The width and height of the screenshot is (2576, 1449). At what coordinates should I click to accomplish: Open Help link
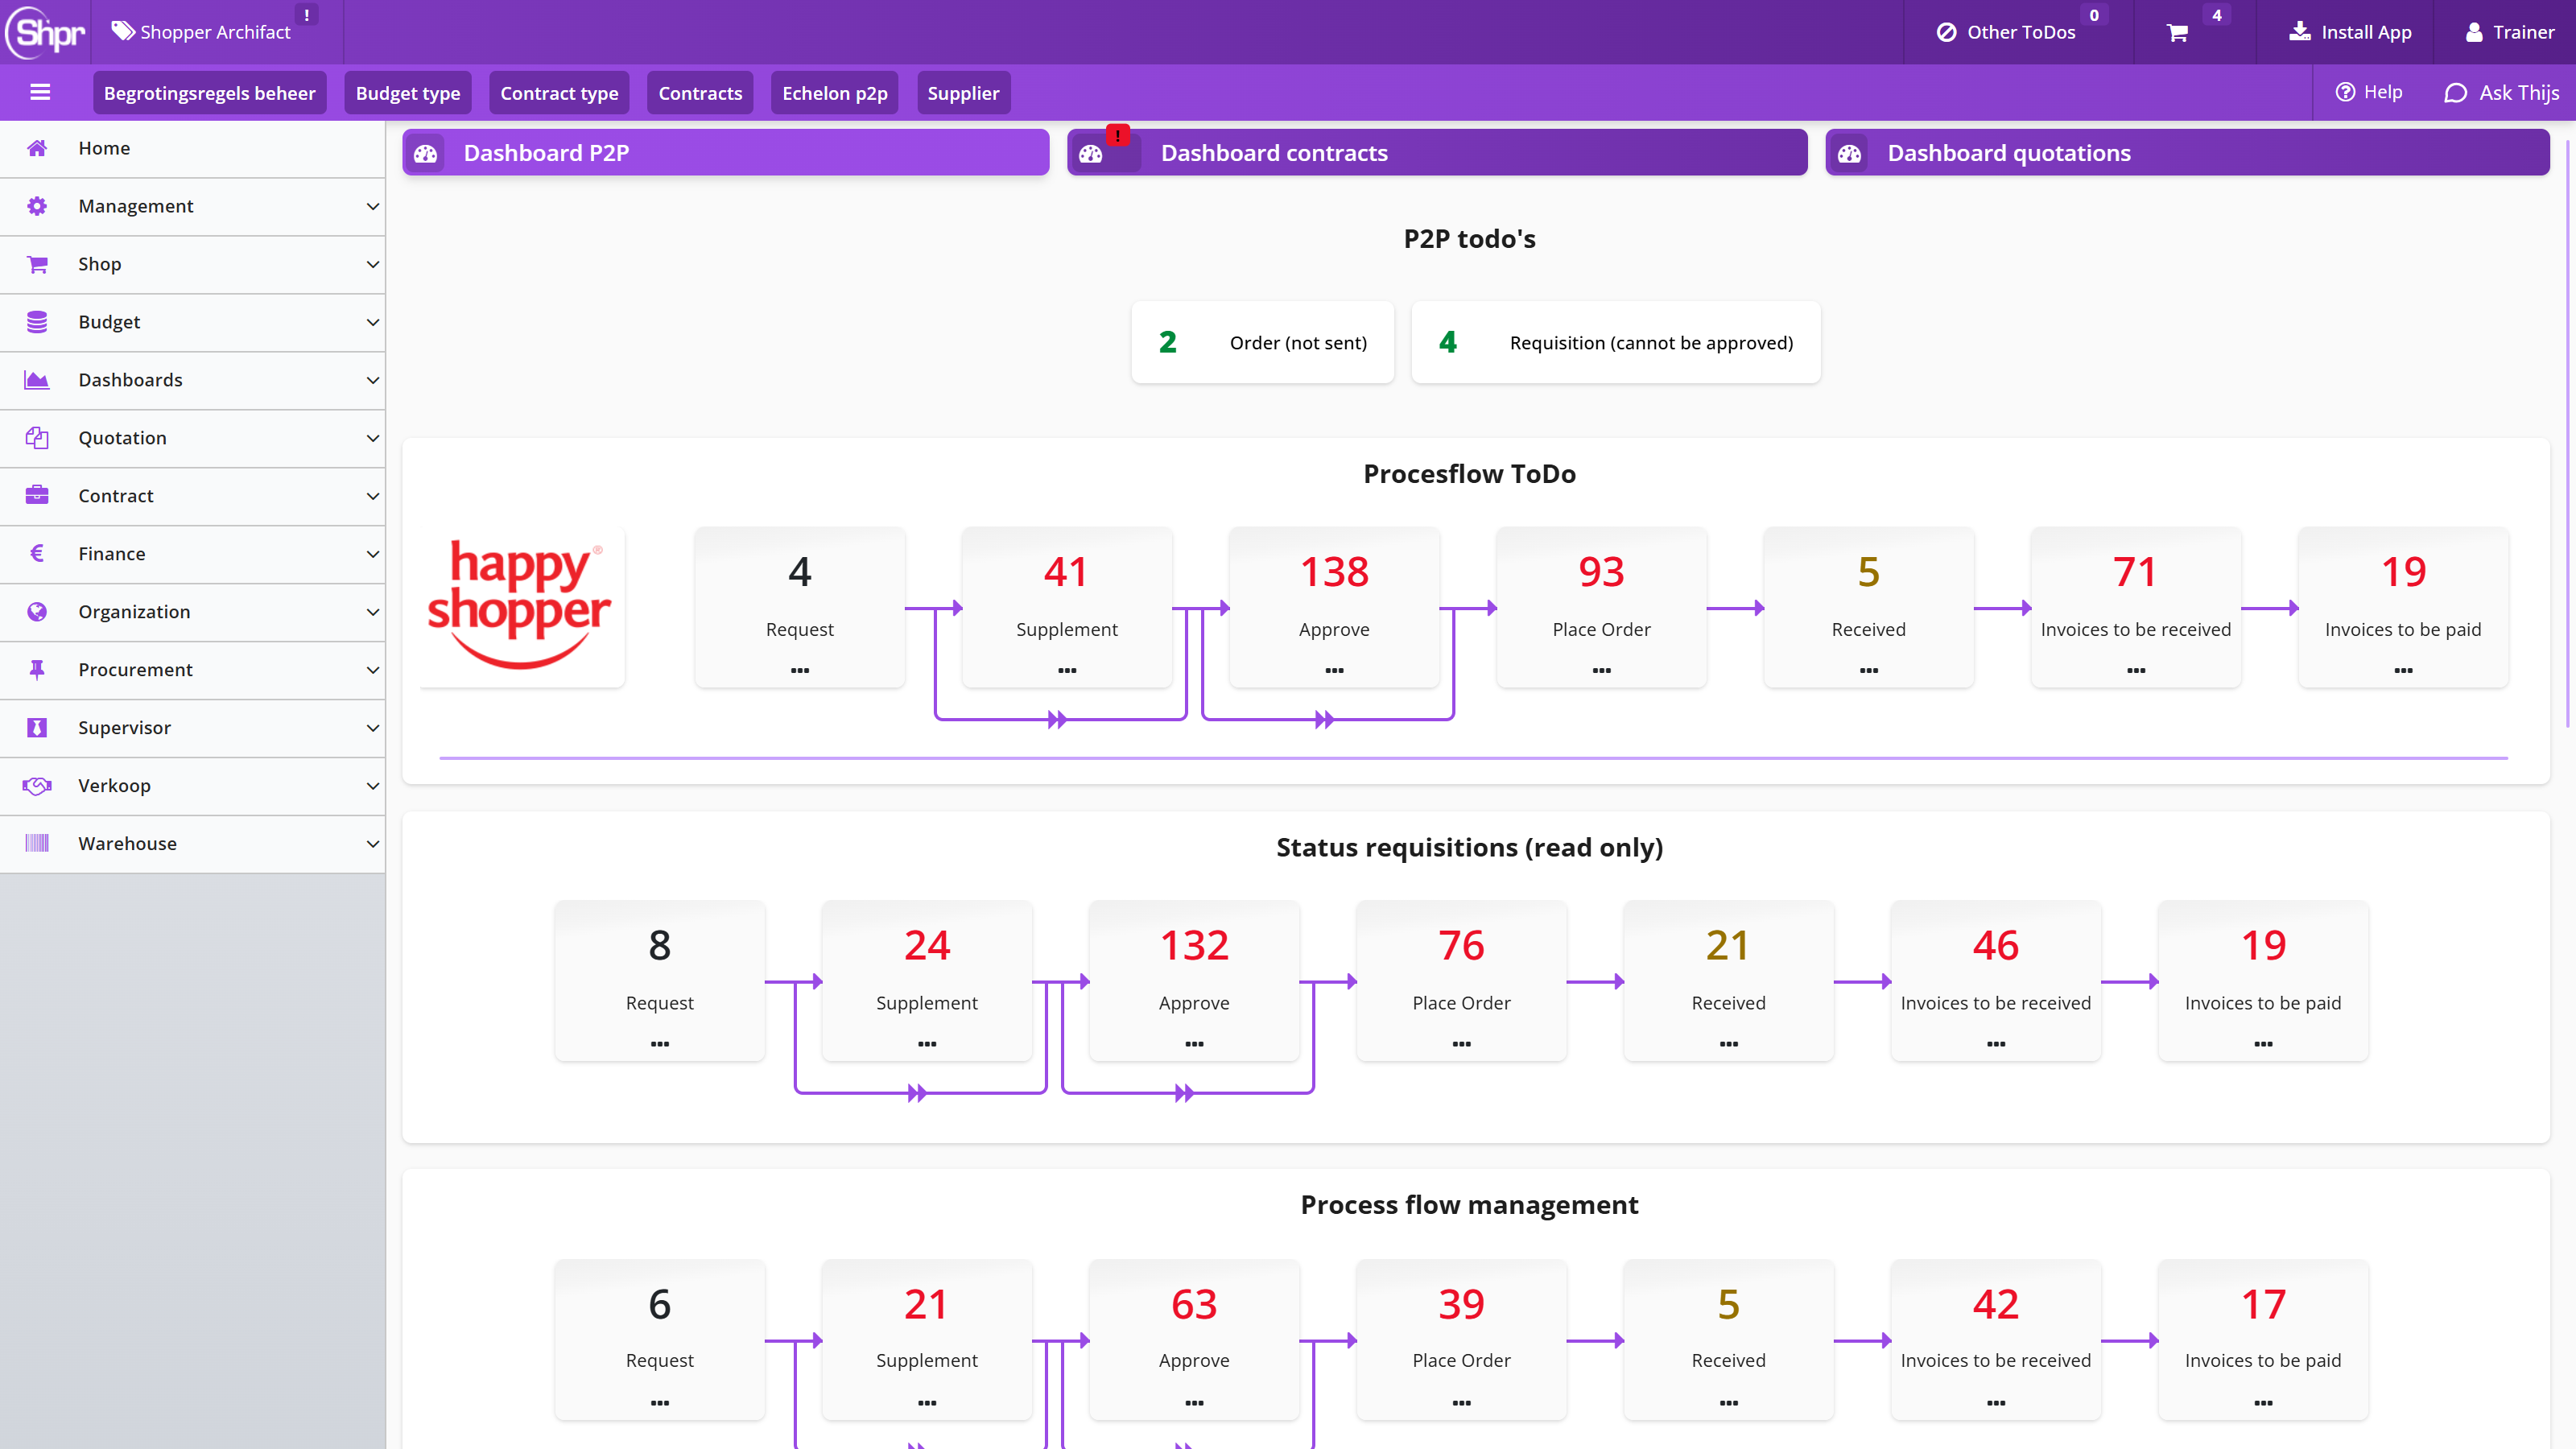point(2369,92)
